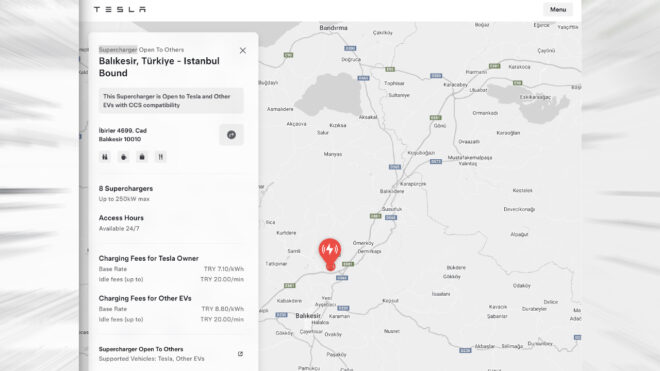Click Balıkesir city label on map

pos(308,315)
